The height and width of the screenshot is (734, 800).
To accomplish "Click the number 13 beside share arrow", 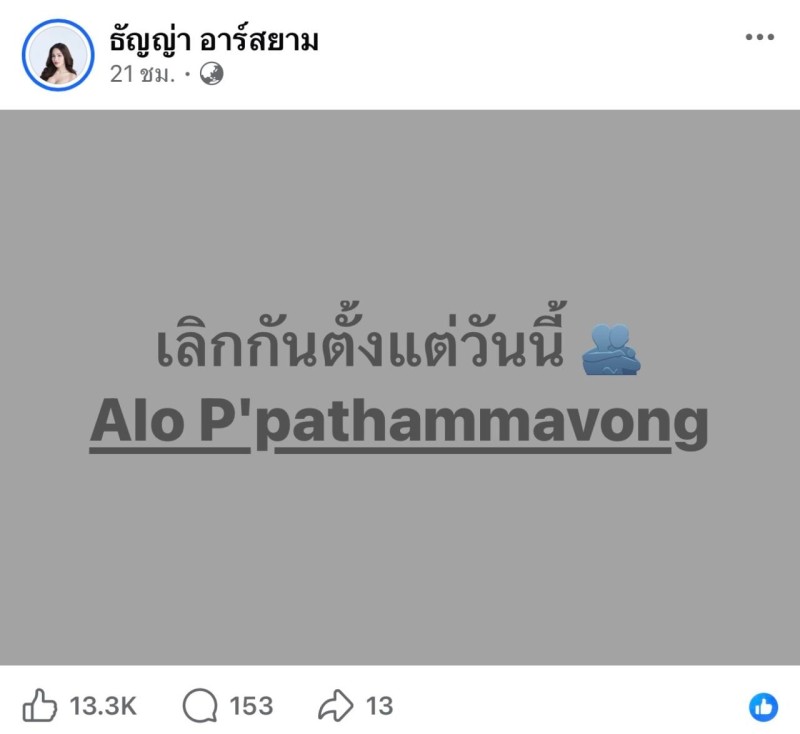I will (379, 706).
